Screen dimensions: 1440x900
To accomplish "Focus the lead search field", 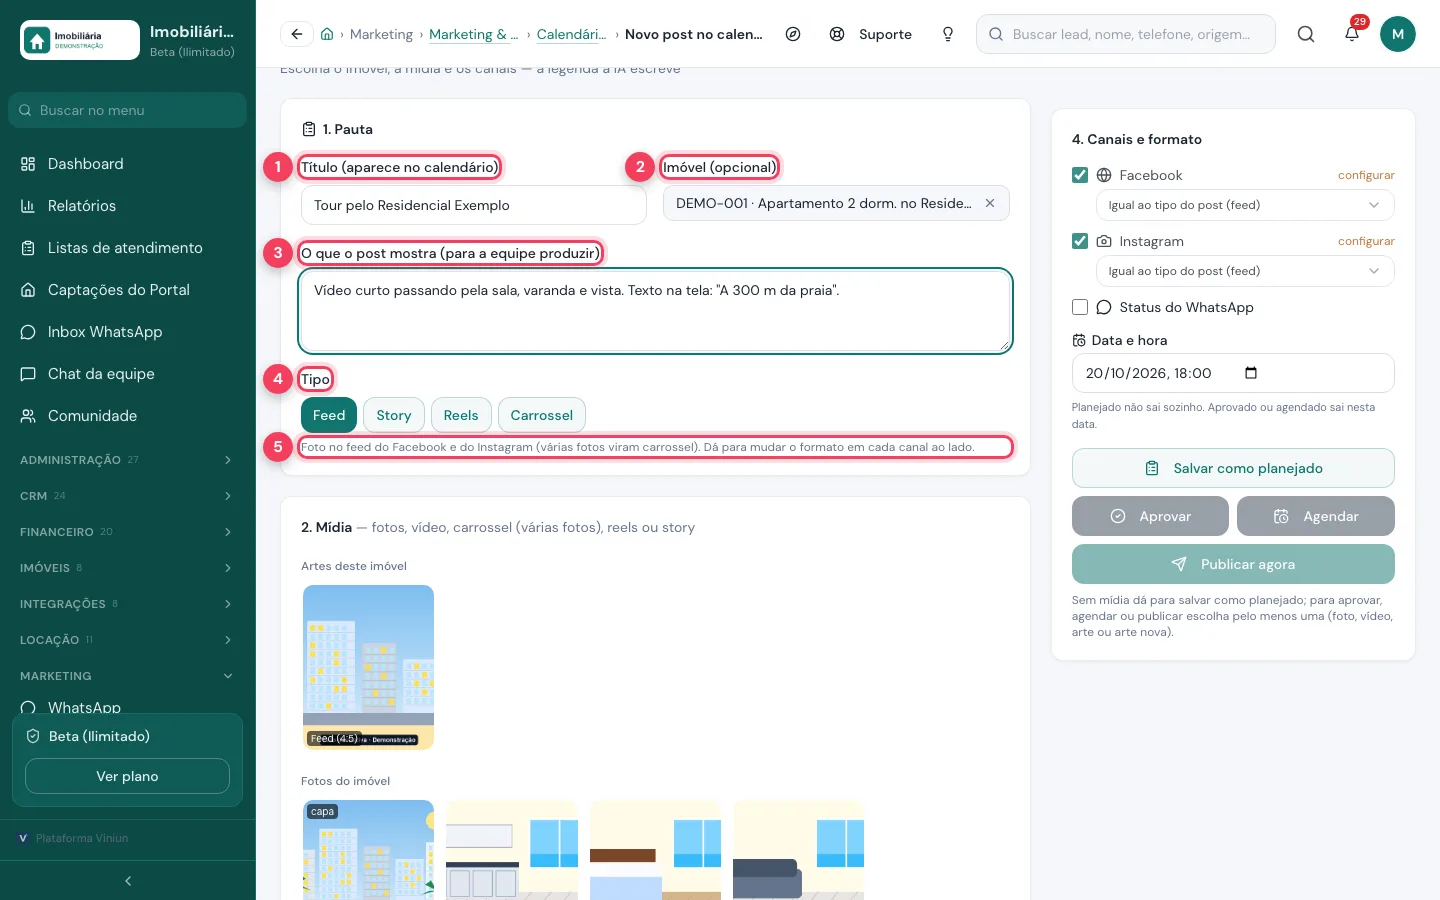I will [x=1126, y=34].
